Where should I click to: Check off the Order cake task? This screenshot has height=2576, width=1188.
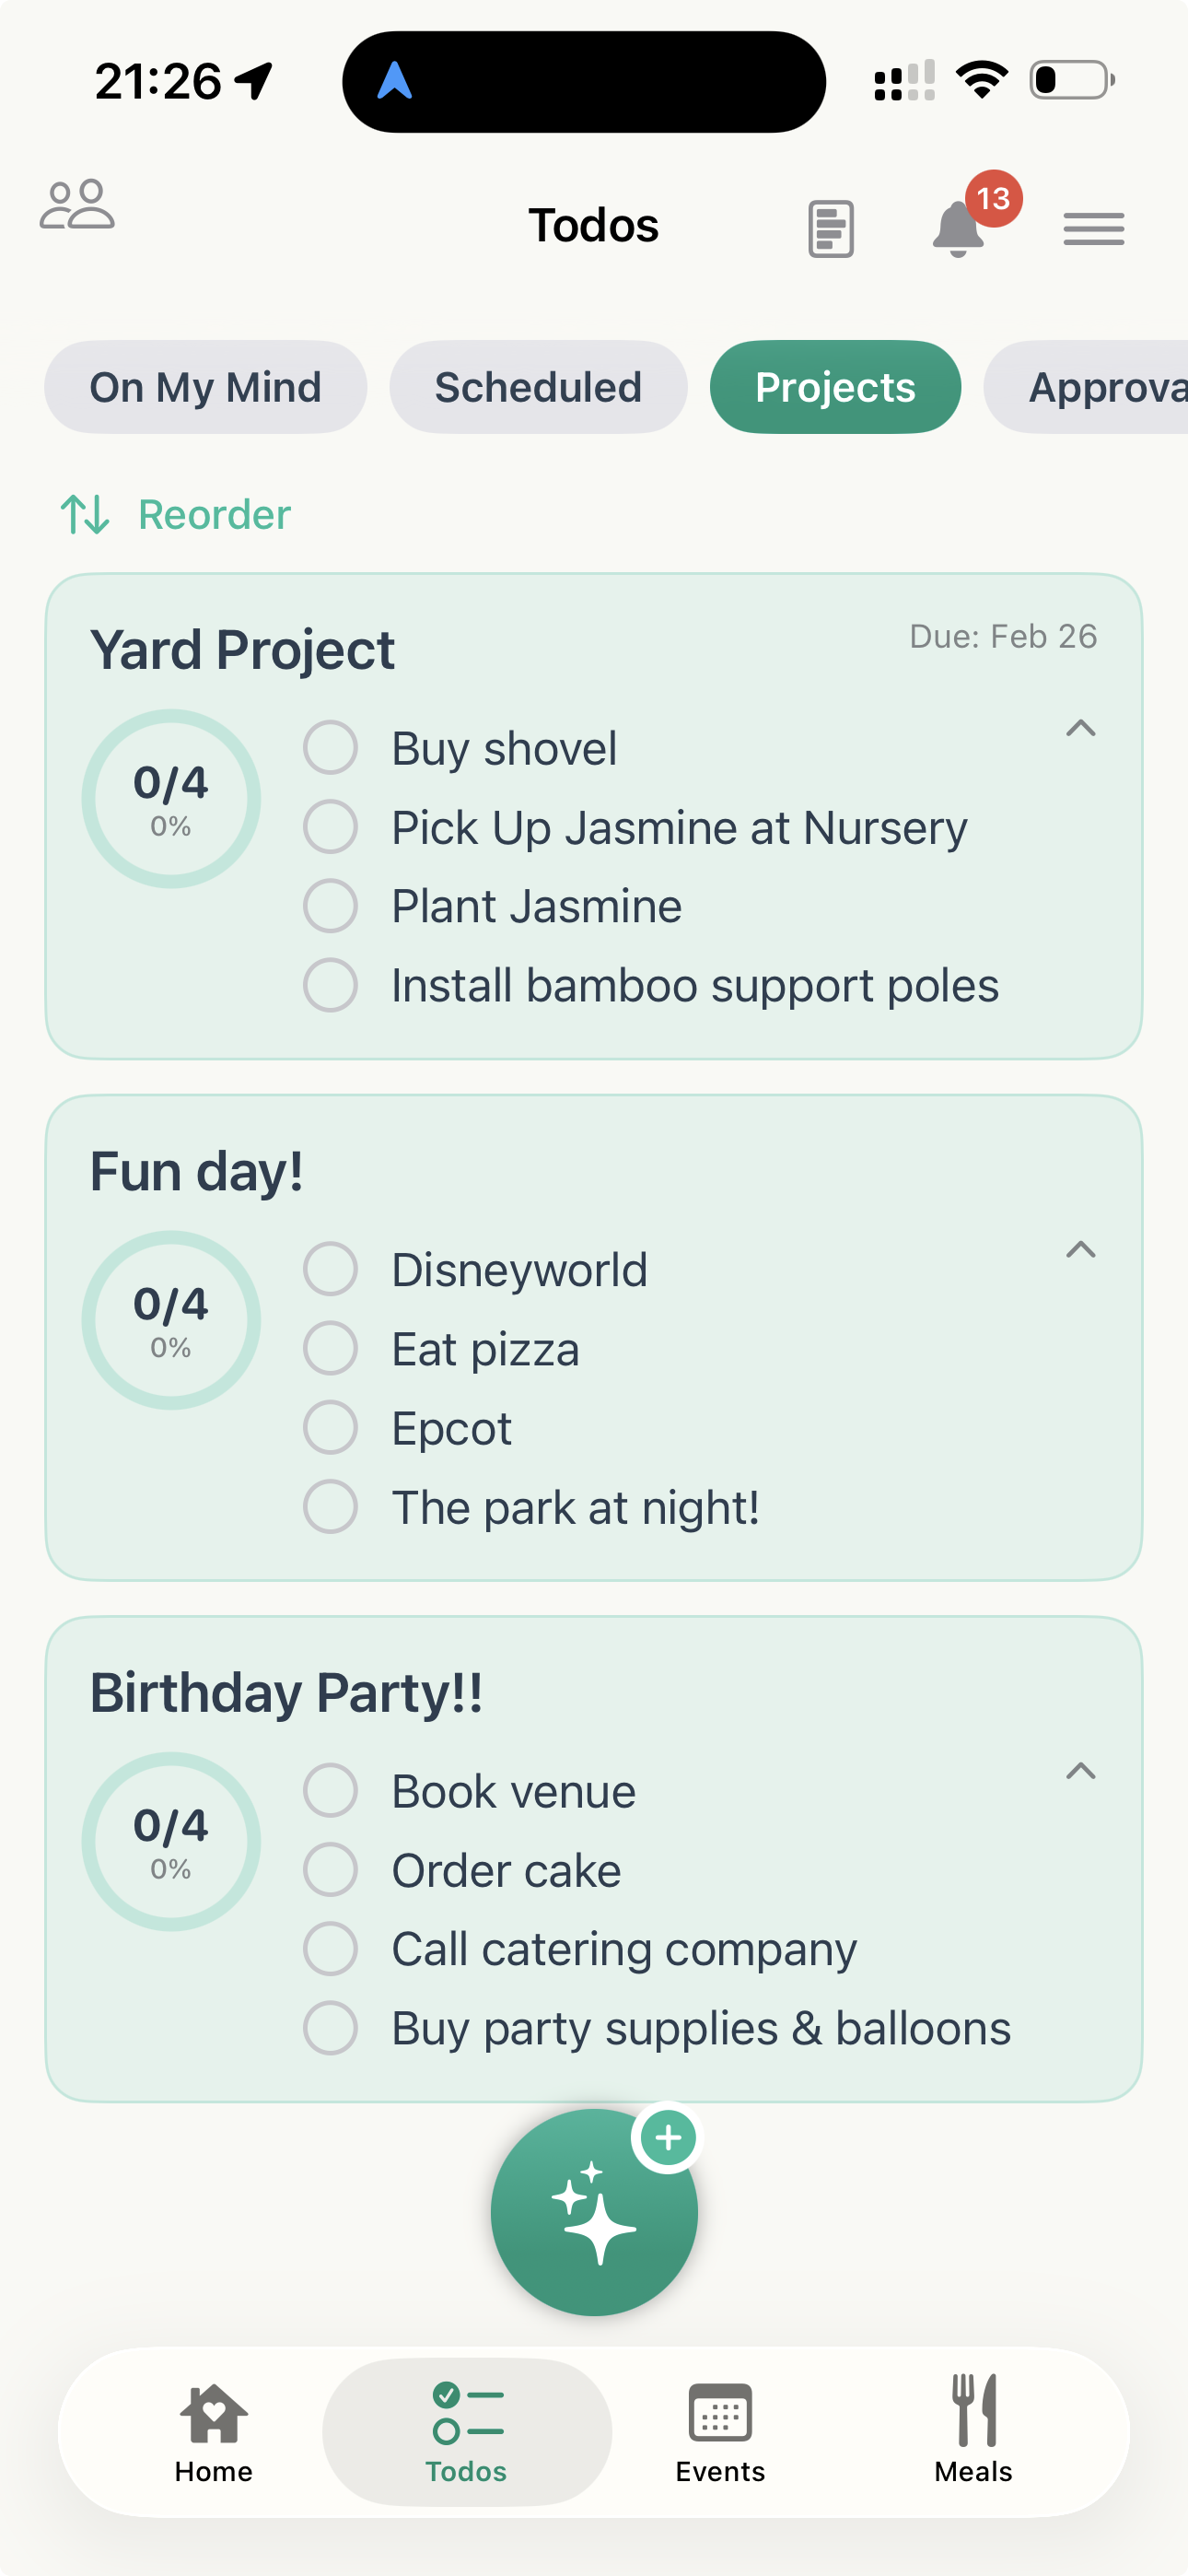[331, 1869]
